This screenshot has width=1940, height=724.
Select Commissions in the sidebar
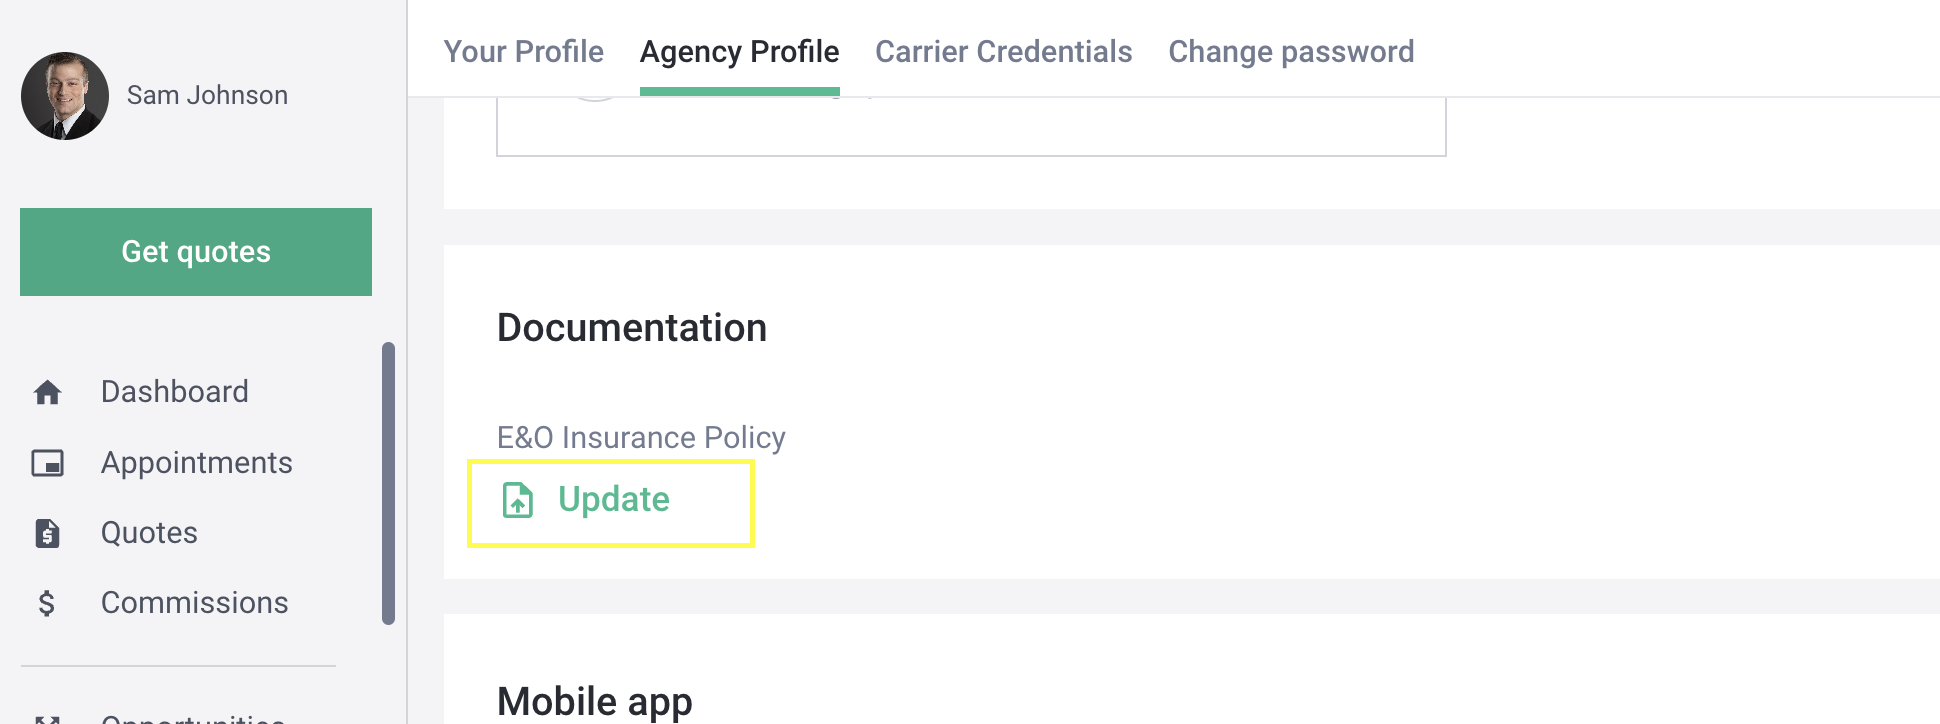coord(194,602)
